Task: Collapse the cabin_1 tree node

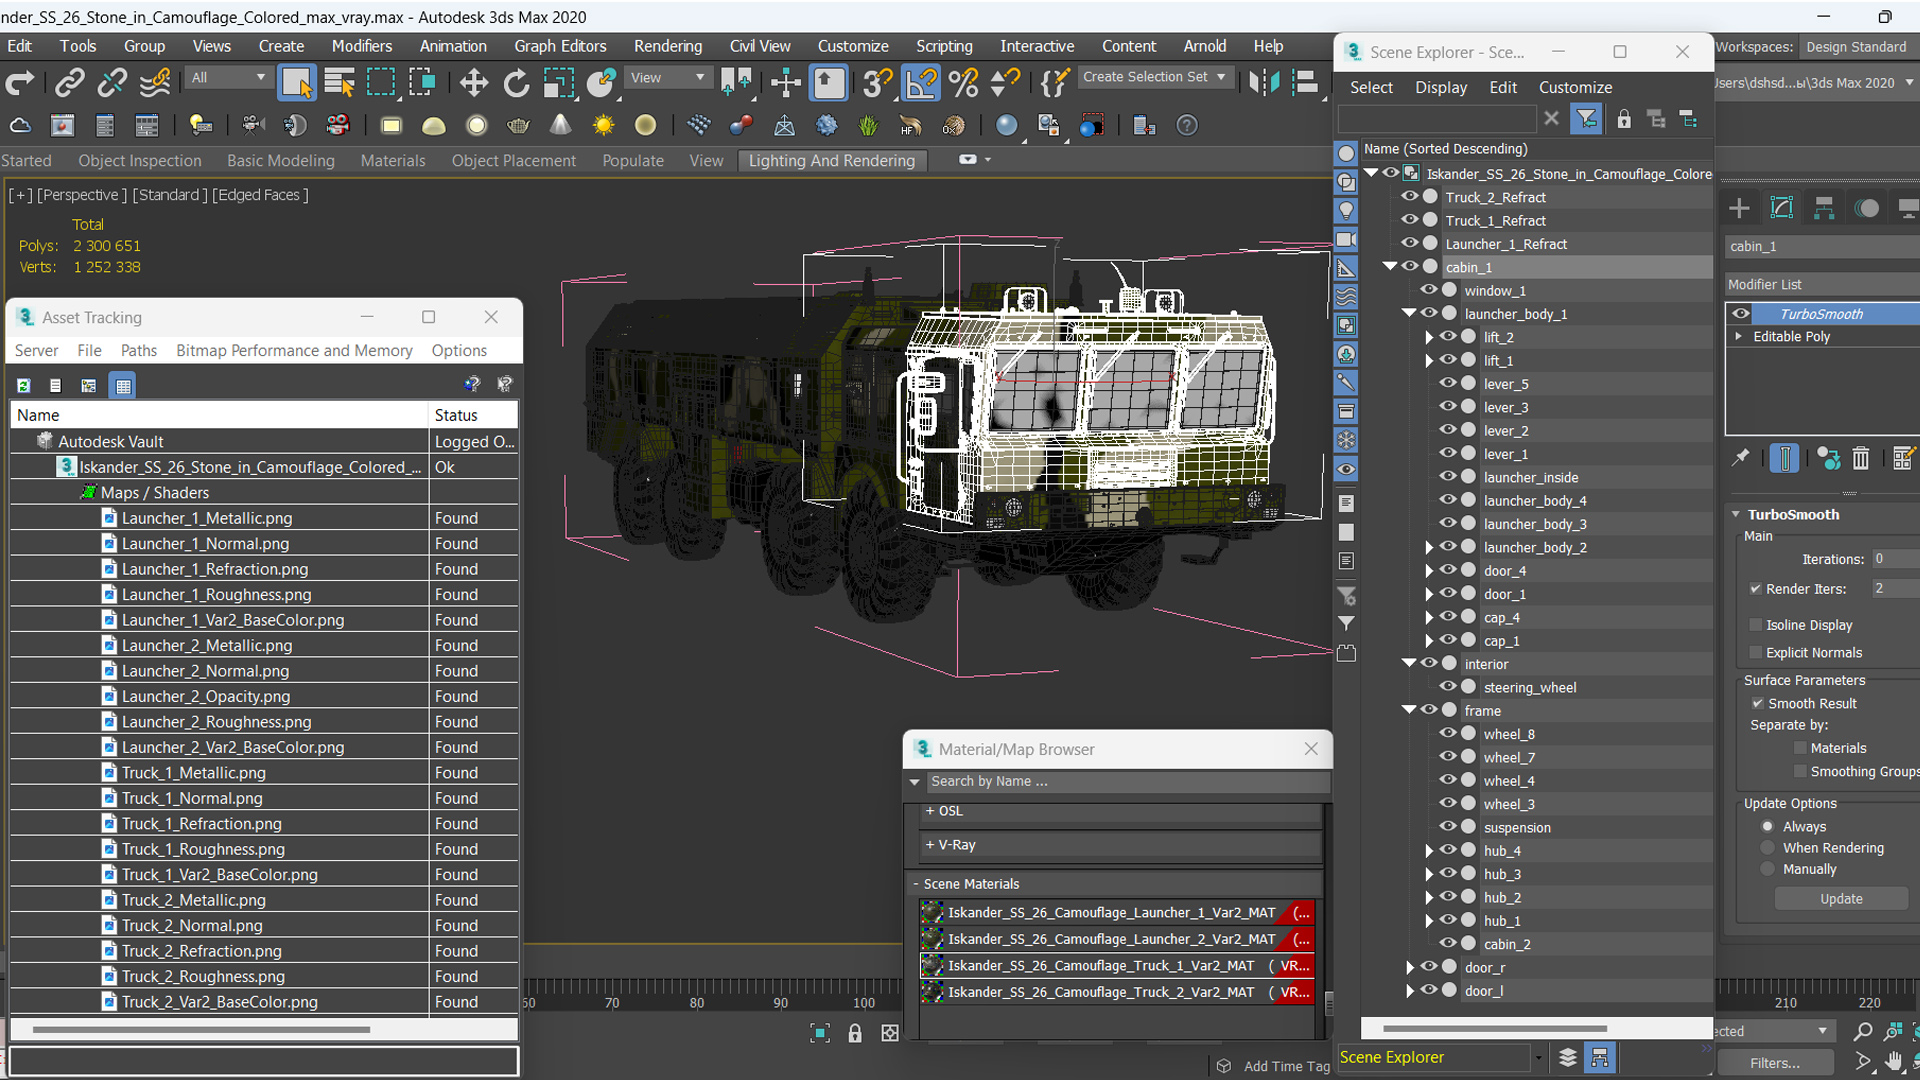Action: click(x=1390, y=266)
